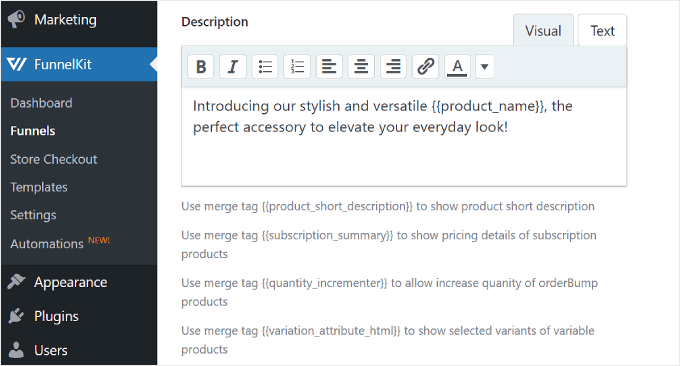Screen dimensions: 680x366
Task: Toggle bold formatting in the editor toolbar
Action: (200, 67)
